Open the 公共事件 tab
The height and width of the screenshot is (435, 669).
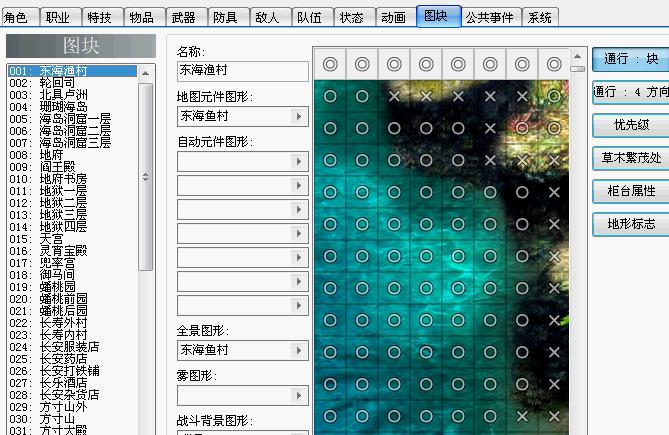(492, 17)
